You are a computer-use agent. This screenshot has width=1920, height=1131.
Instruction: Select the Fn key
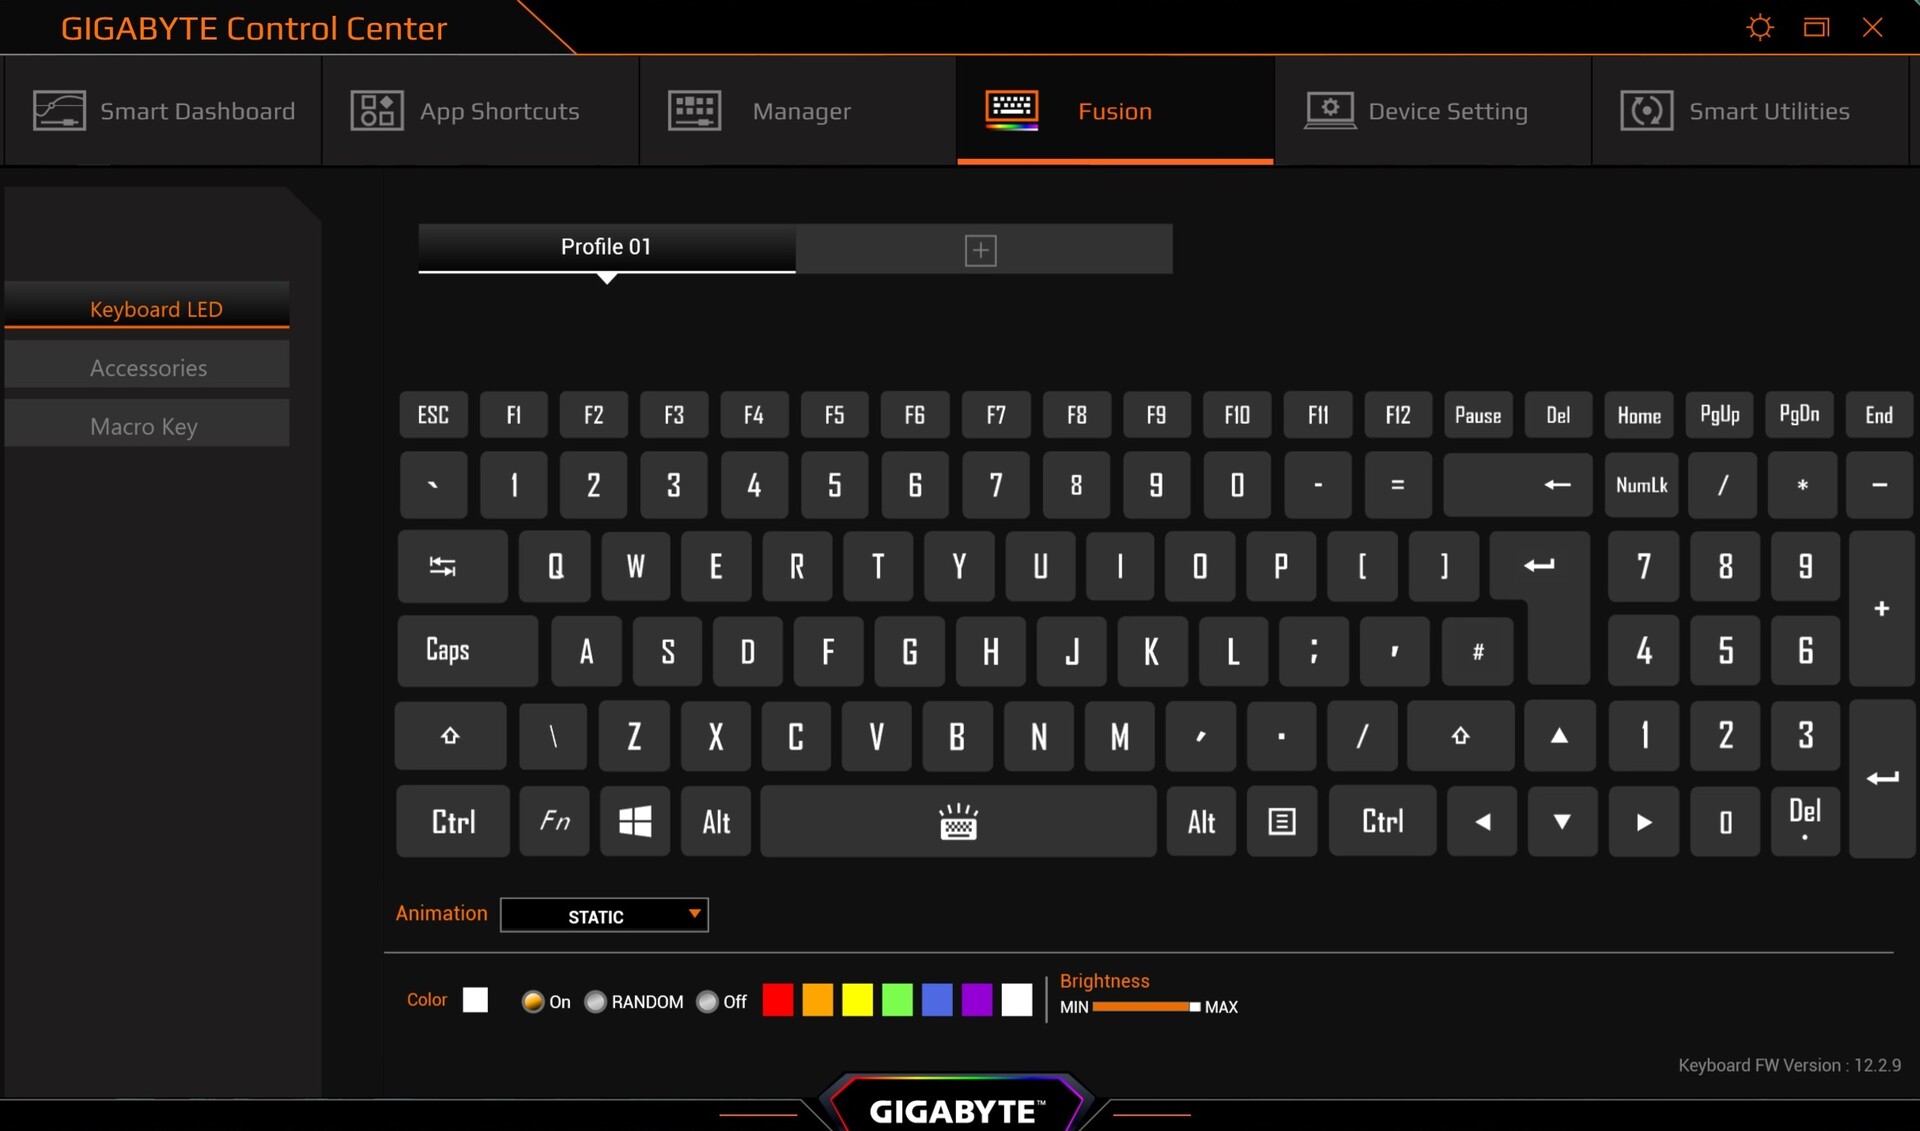[x=554, y=822]
